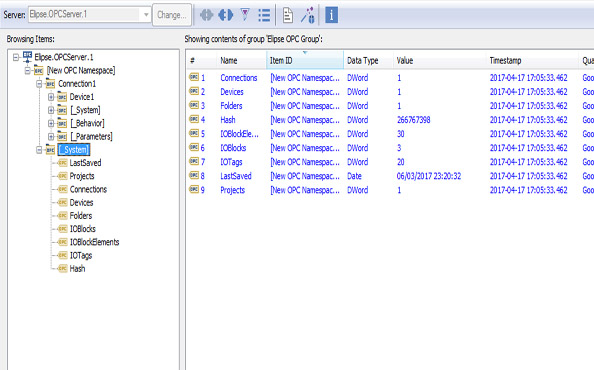
Task: Select IOTags tag in the tree
Action: tap(81, 256)
